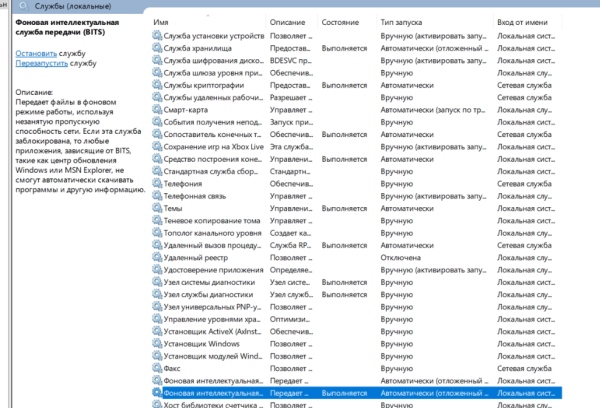Viewport: 600px width, 408px height.
Task: Click Создает ка... description cell
Action: click(290, 233)
